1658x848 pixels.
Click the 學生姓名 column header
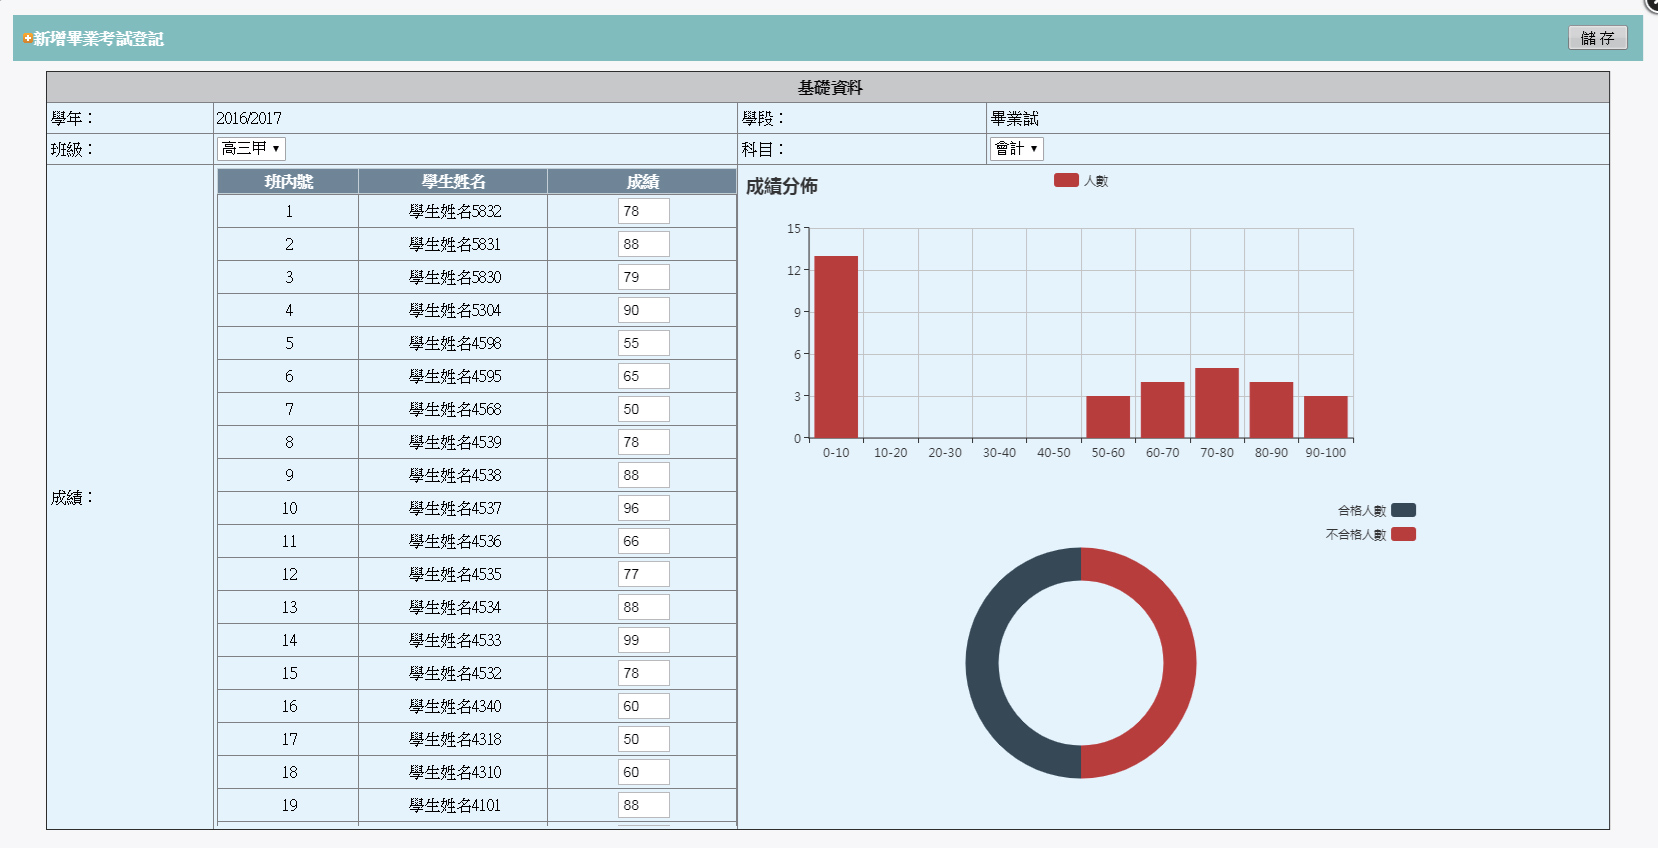[453, 181]
